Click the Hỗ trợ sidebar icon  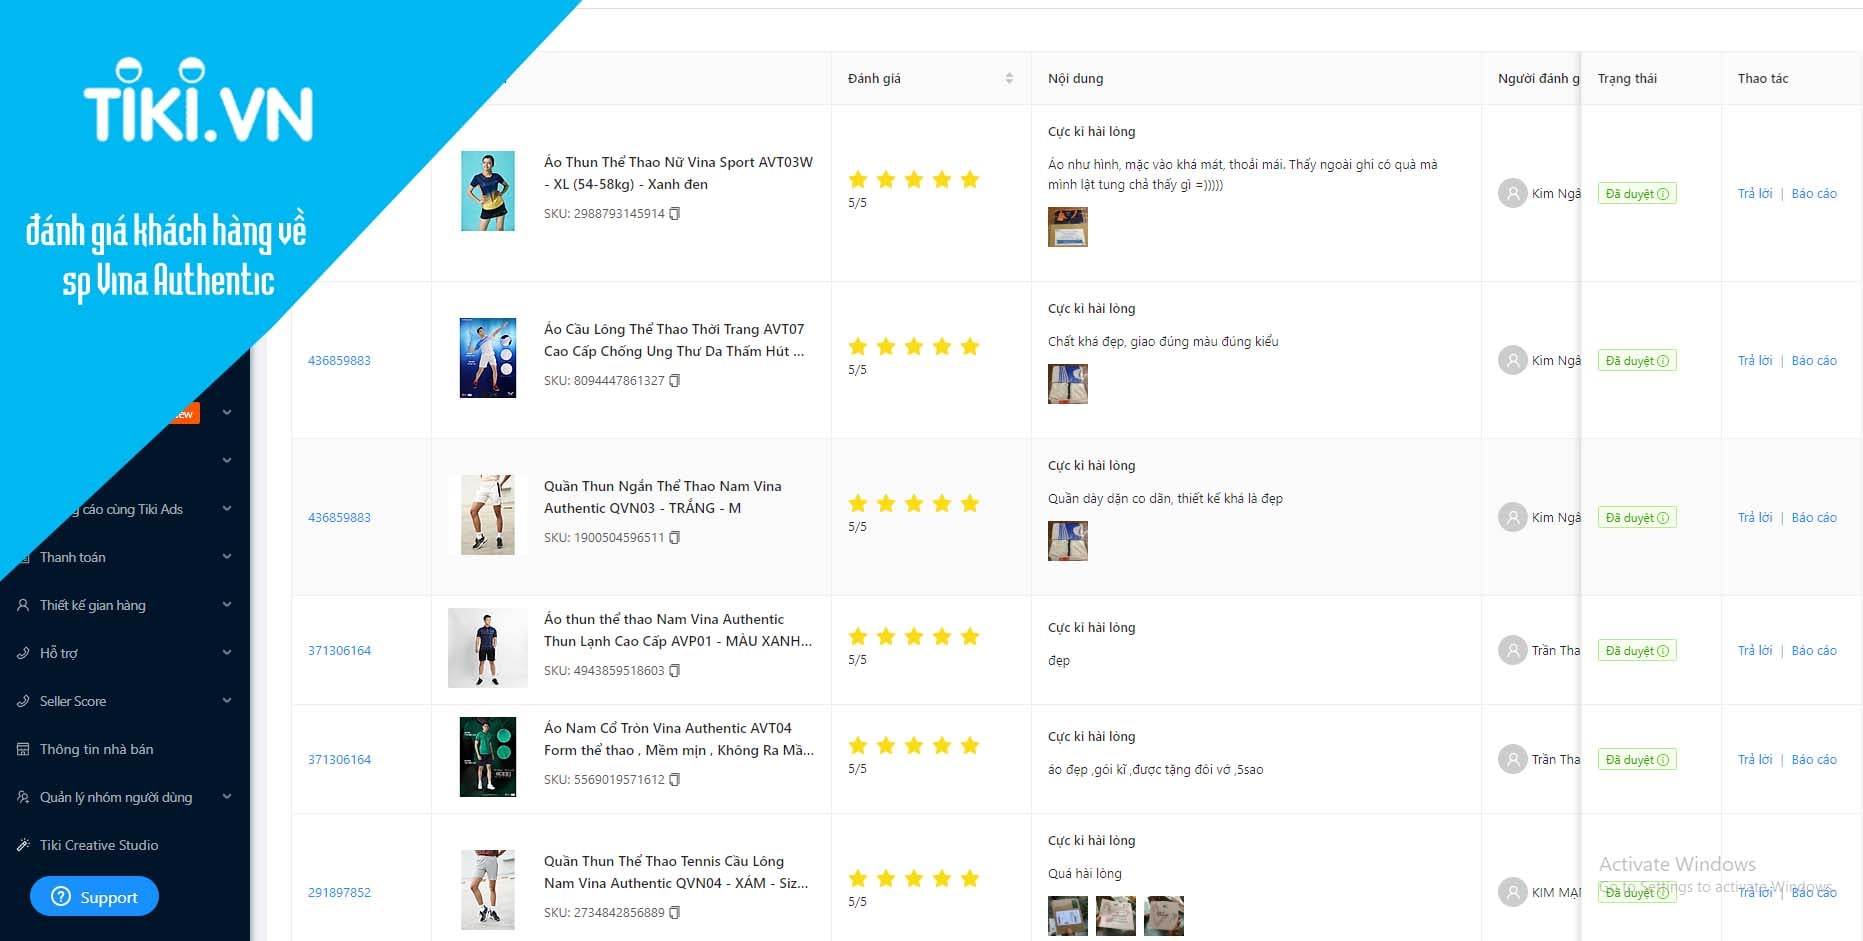pyautogui.click(x=23, y=653)
